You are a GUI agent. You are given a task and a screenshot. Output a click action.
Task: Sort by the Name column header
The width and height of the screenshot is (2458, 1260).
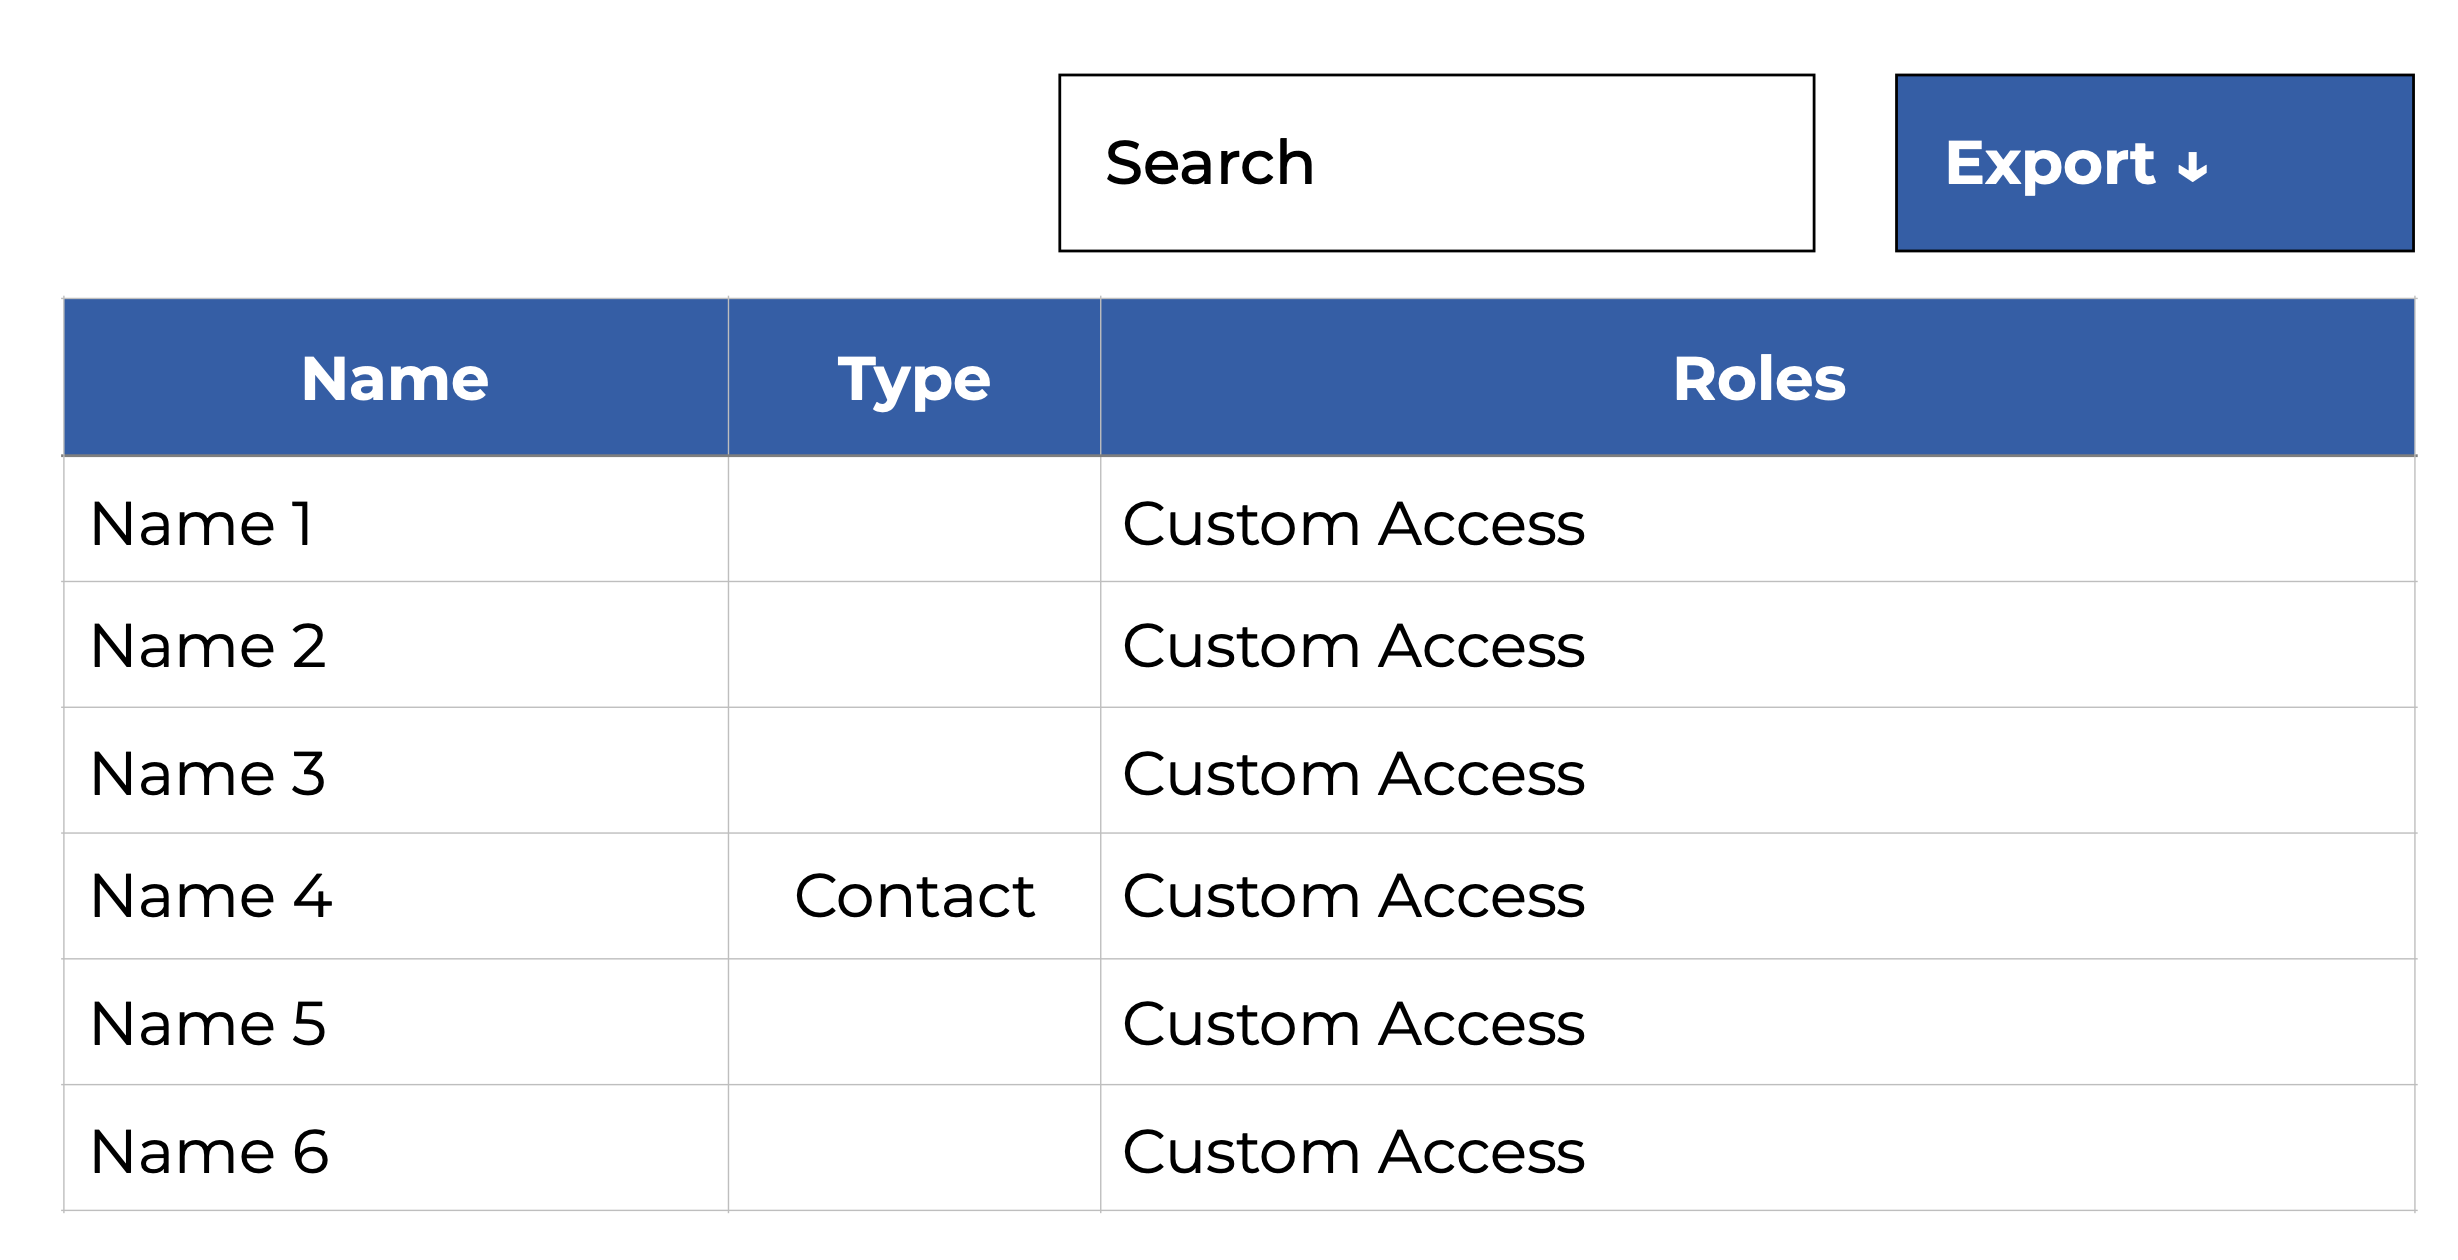395,379
